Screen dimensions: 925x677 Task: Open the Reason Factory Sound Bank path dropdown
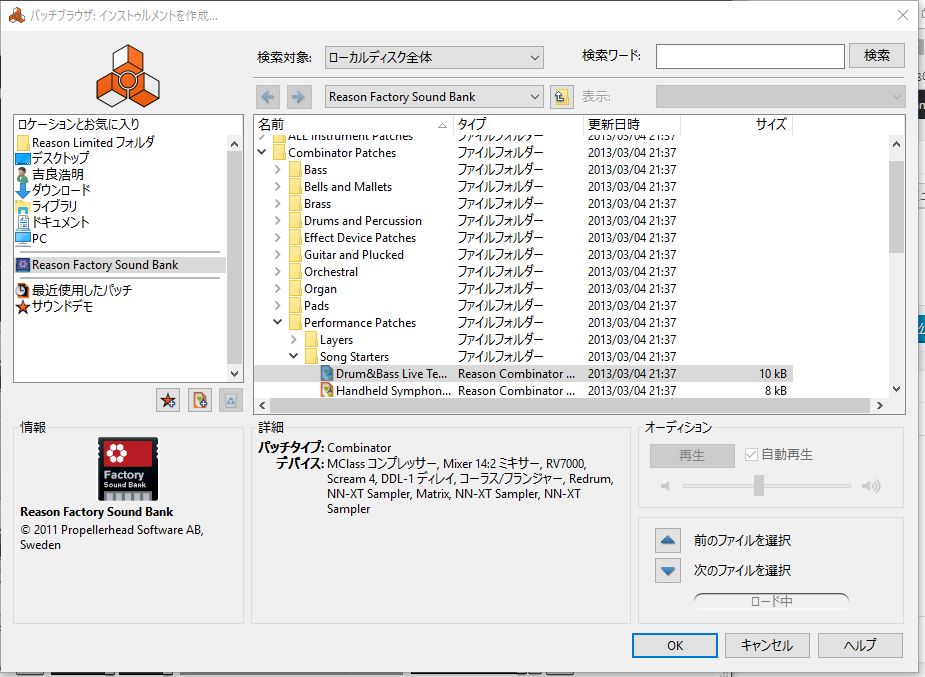434,97
